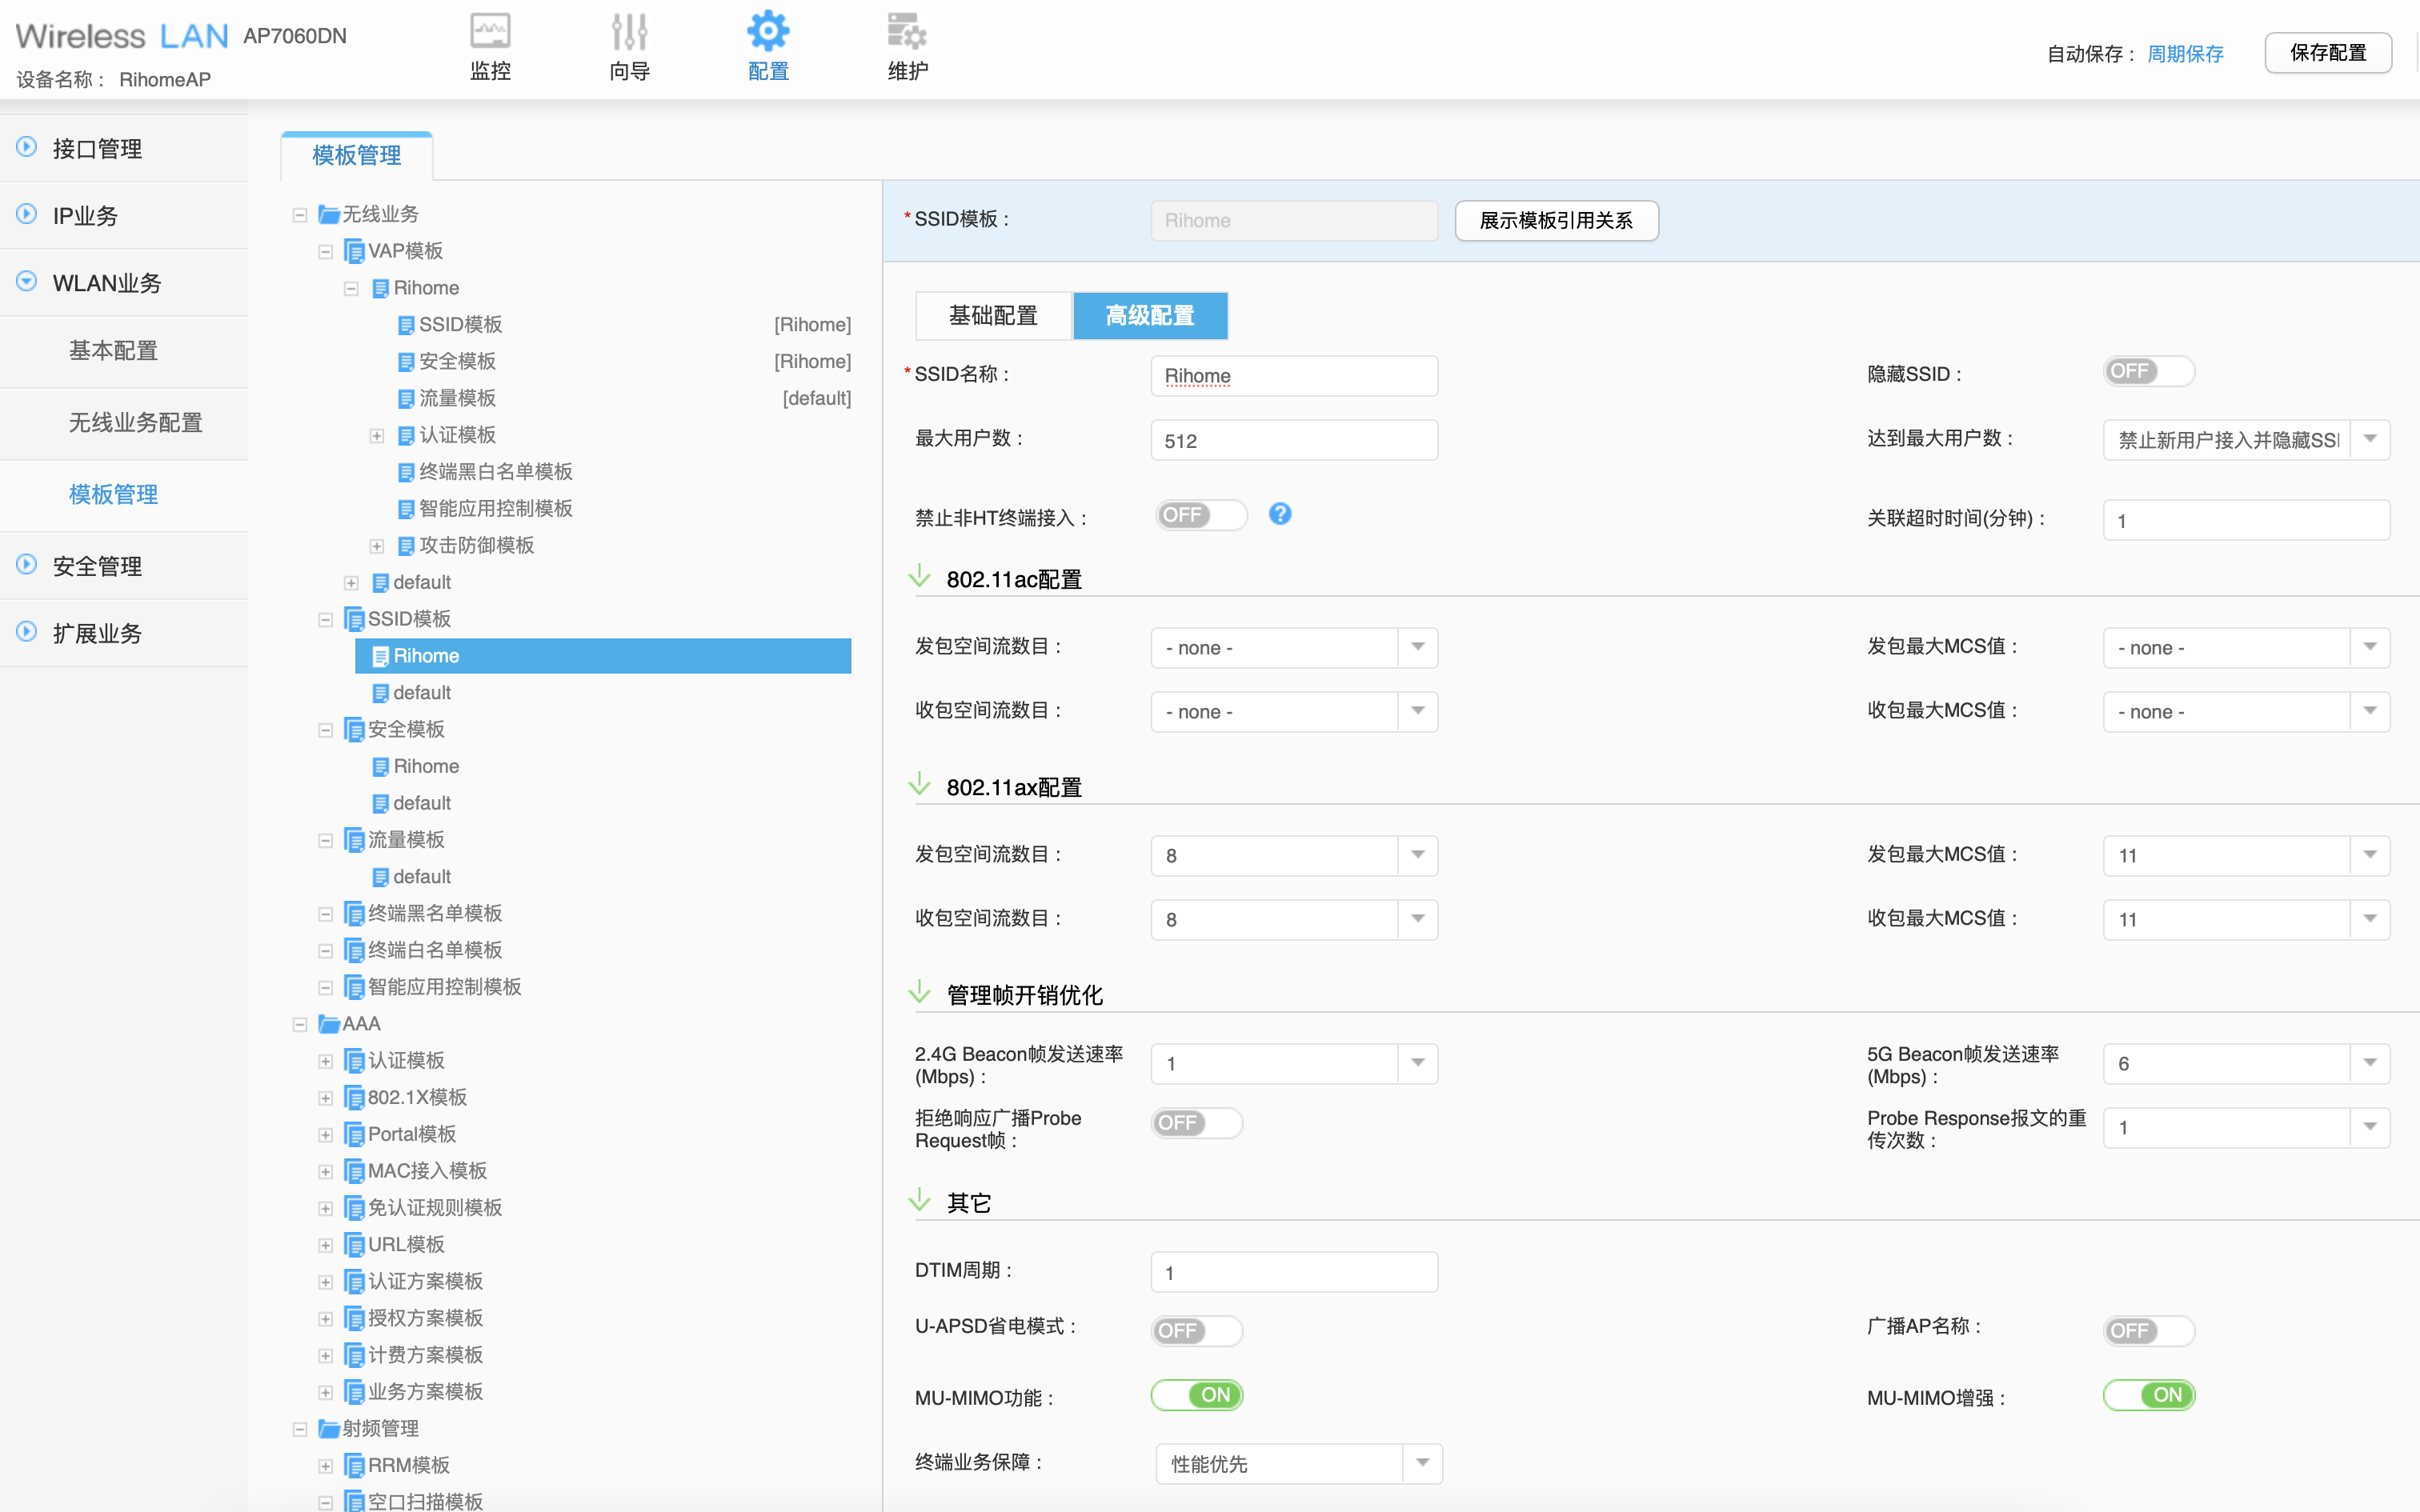Click the 智能应用控制模板 icon under AAA above
This screenshot has height=1512, width=2420.
coord(354,987)
